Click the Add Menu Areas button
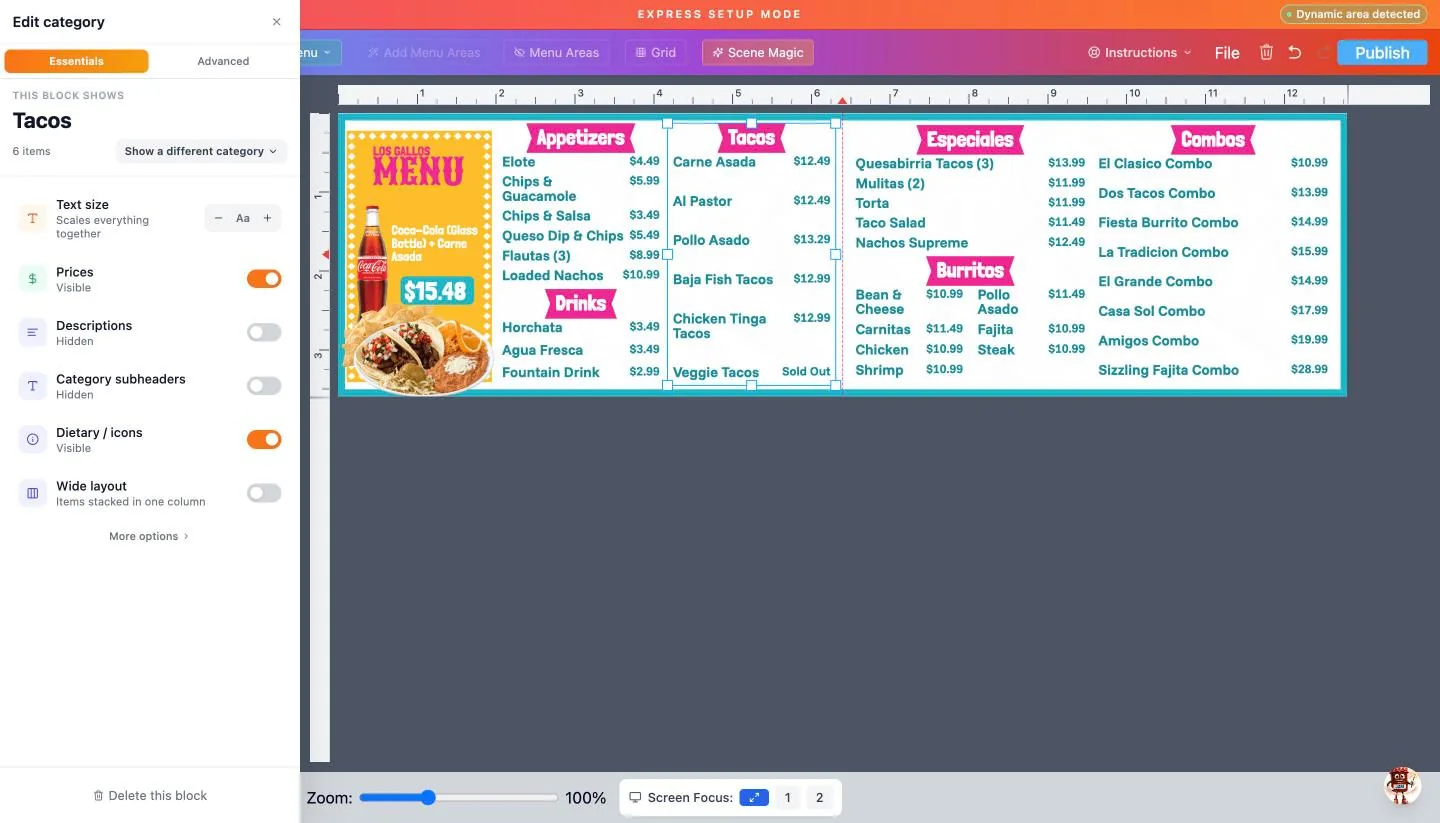The image size is (1440, 823). pos(424,53)
